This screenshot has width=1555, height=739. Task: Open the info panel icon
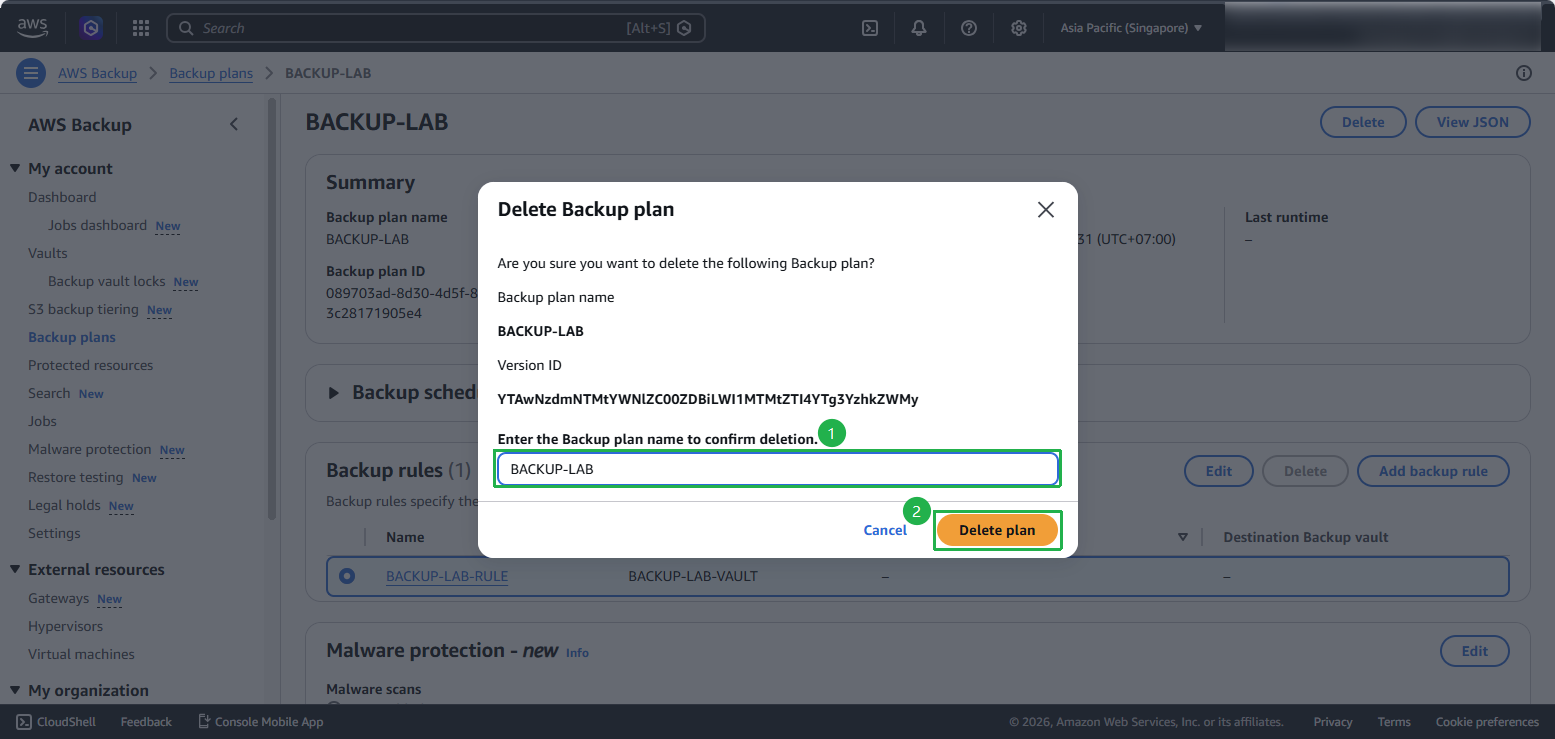[x=1524, y=73]
